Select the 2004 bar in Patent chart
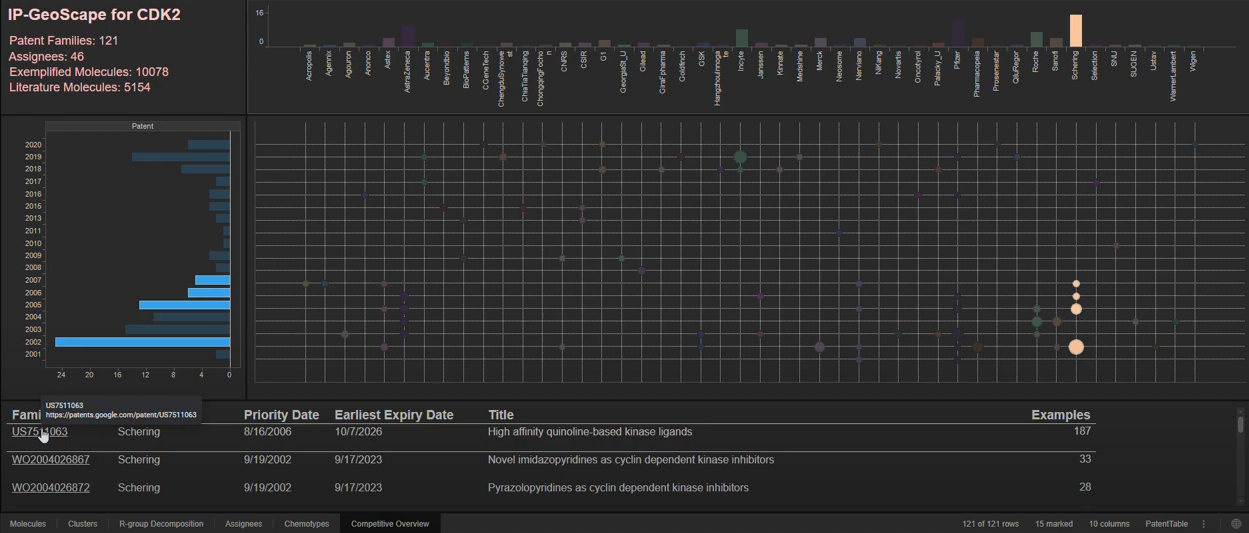Image resolution: width=1249 pixels, height=533 pixels. coord(192,317)
